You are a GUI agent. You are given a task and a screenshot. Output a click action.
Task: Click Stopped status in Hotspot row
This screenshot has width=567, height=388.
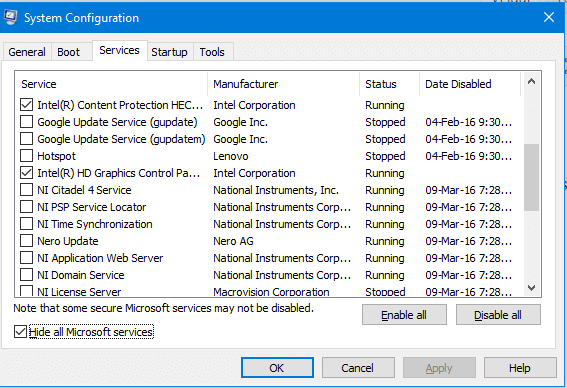pyautogui.click(x=385, y=156)
